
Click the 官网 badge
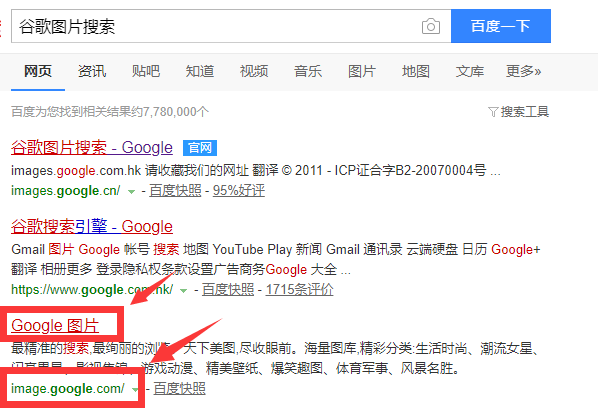point(200,148)
